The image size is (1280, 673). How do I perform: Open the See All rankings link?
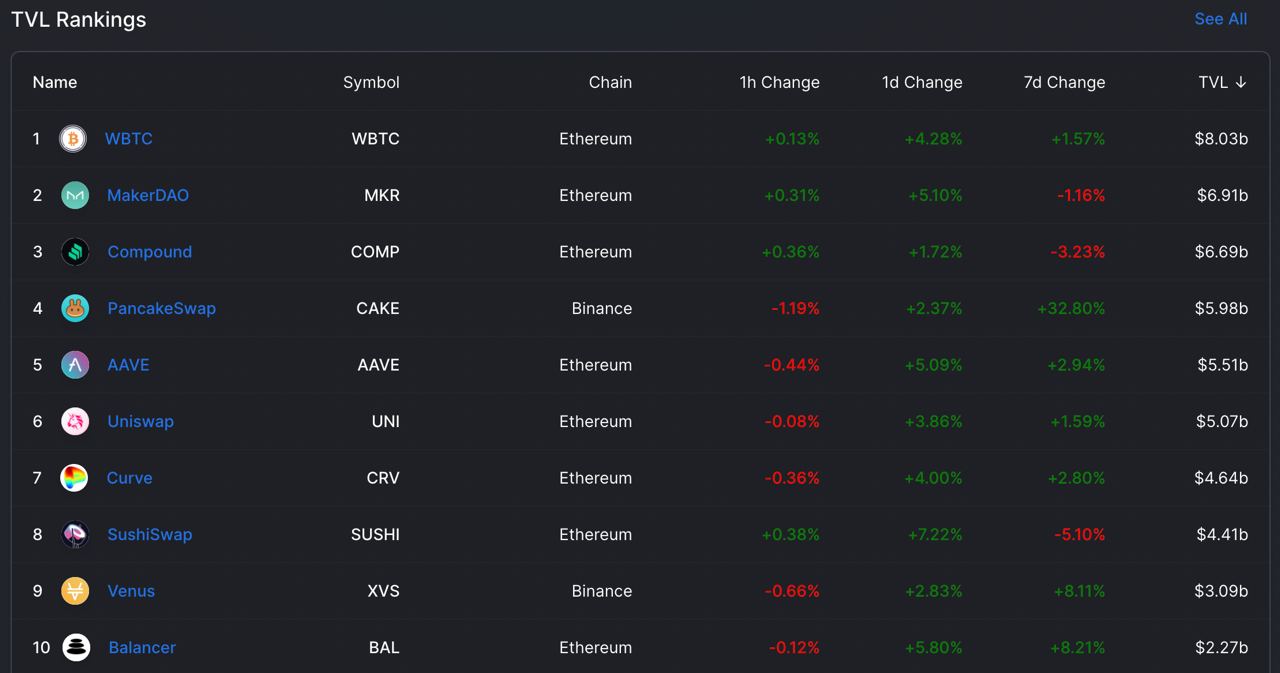[x=1220, y=19]
